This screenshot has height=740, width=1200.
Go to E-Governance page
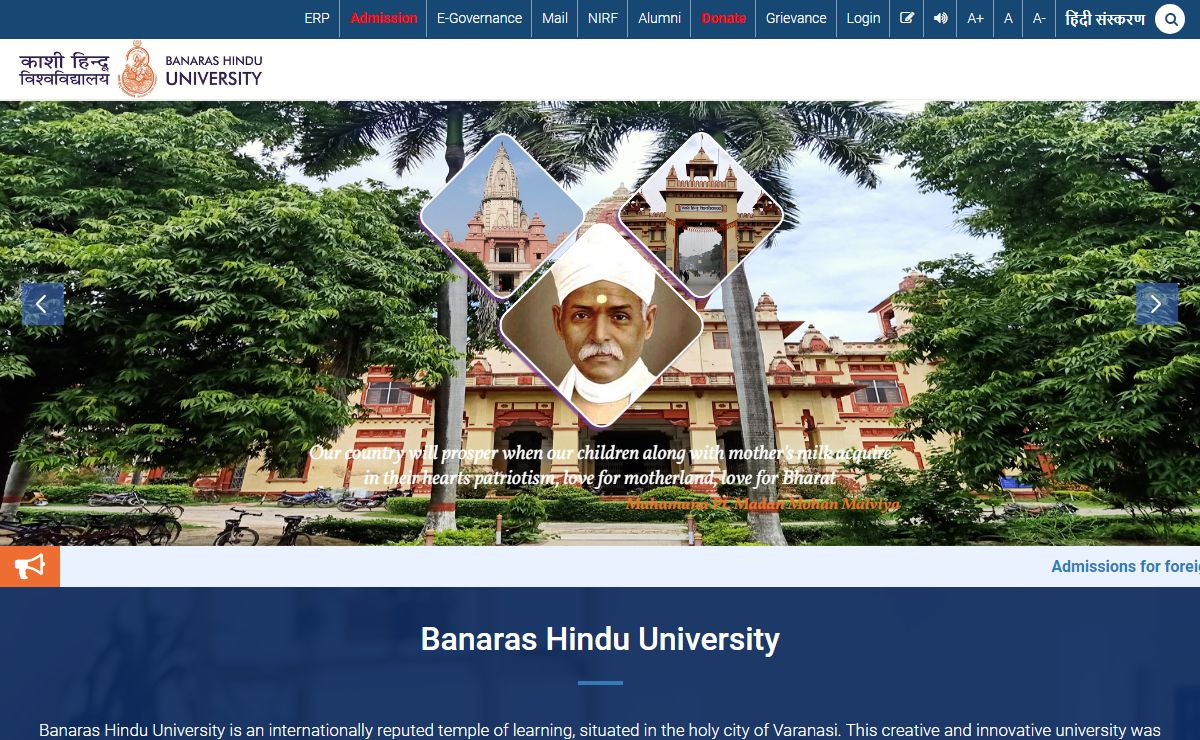pos(479,18)
